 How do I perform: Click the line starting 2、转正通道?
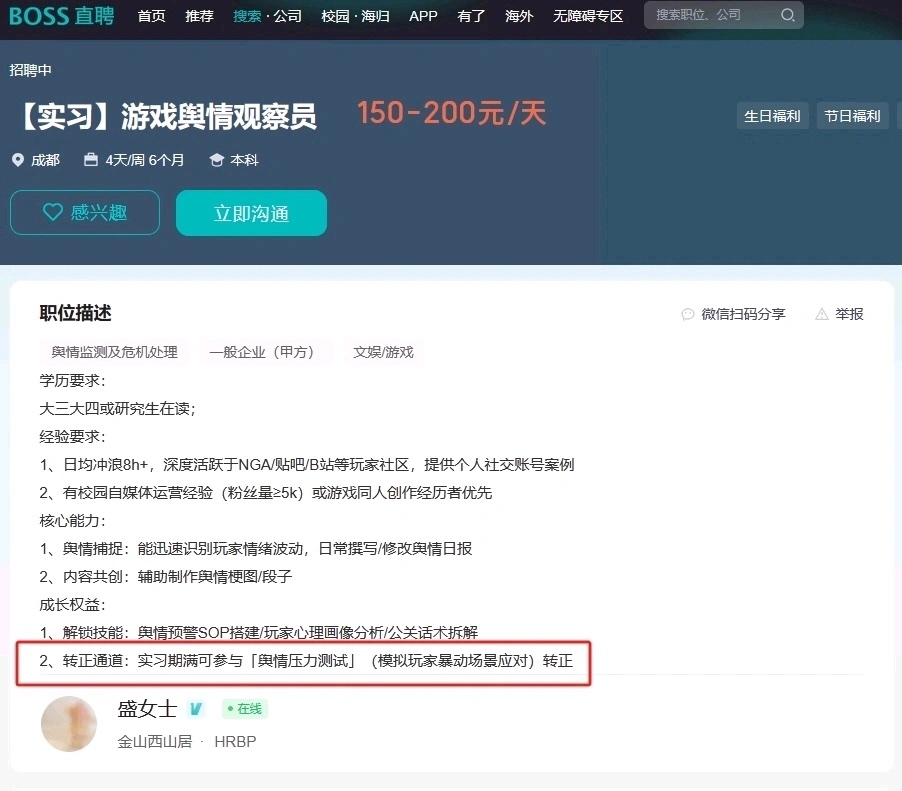(306, 660)
